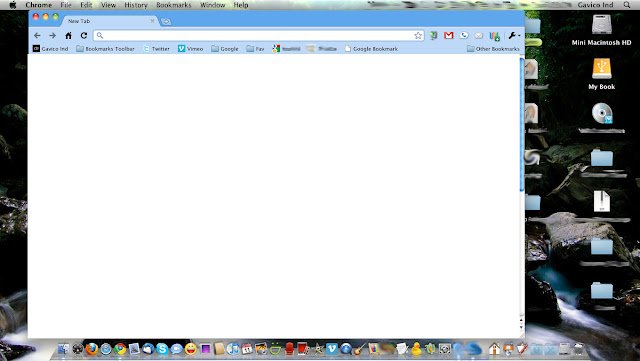640x361 pixels.
Task: Expand the Other Bookmarks folder
Action: point(493,49)
